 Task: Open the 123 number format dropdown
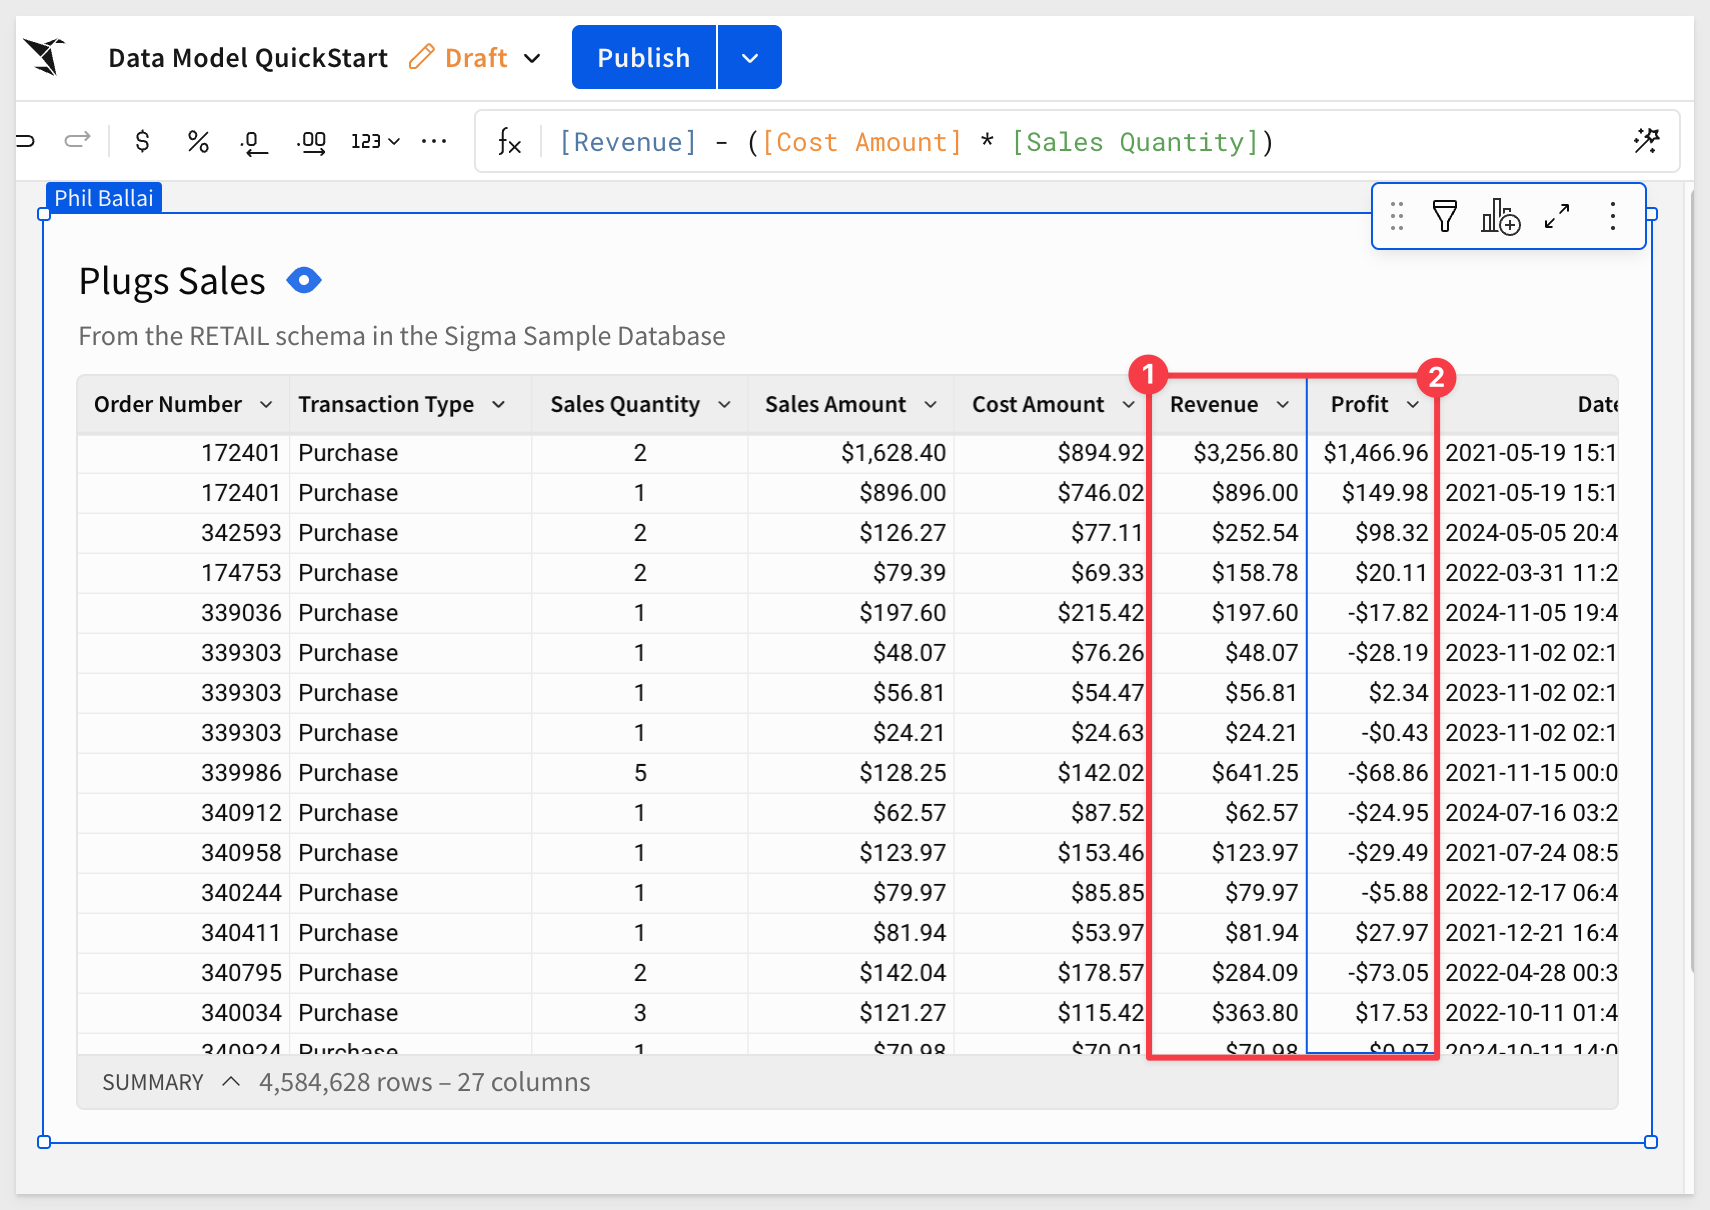coord(375,141)
